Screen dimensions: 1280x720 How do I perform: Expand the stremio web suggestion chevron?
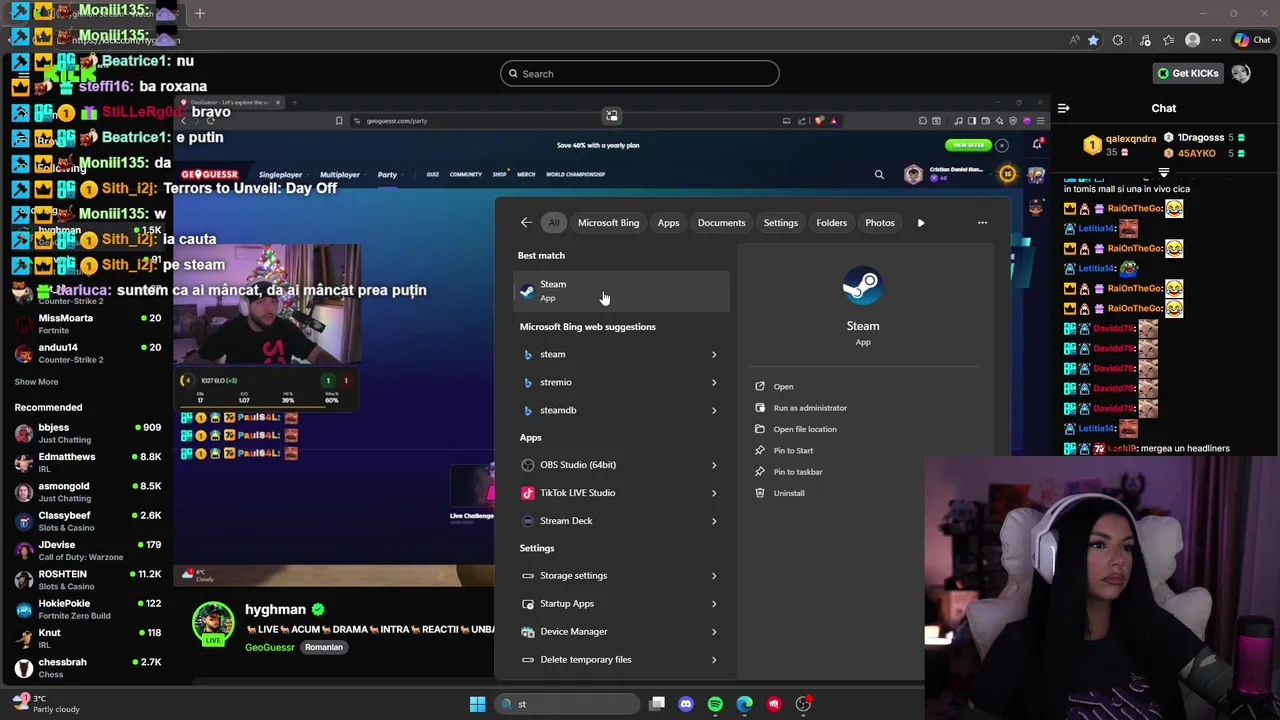(x=714, y=382)
